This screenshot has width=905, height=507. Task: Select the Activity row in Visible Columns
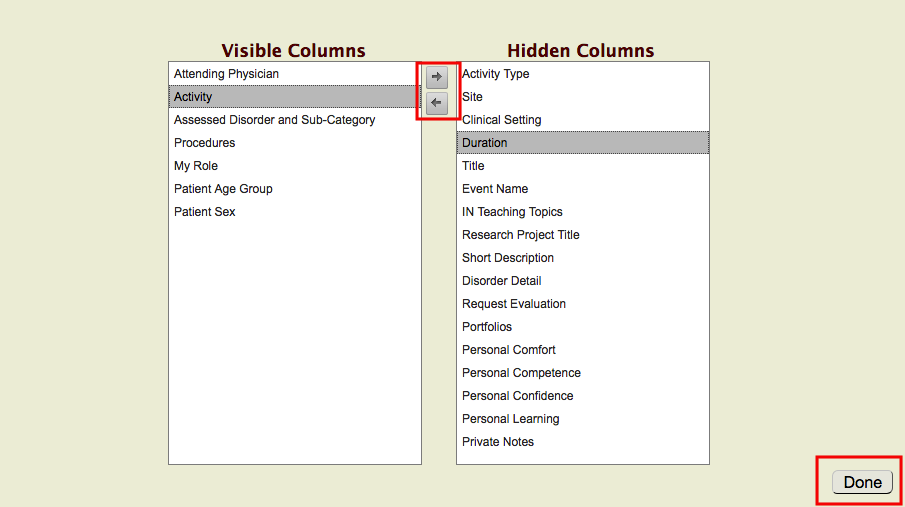[294, 96]
